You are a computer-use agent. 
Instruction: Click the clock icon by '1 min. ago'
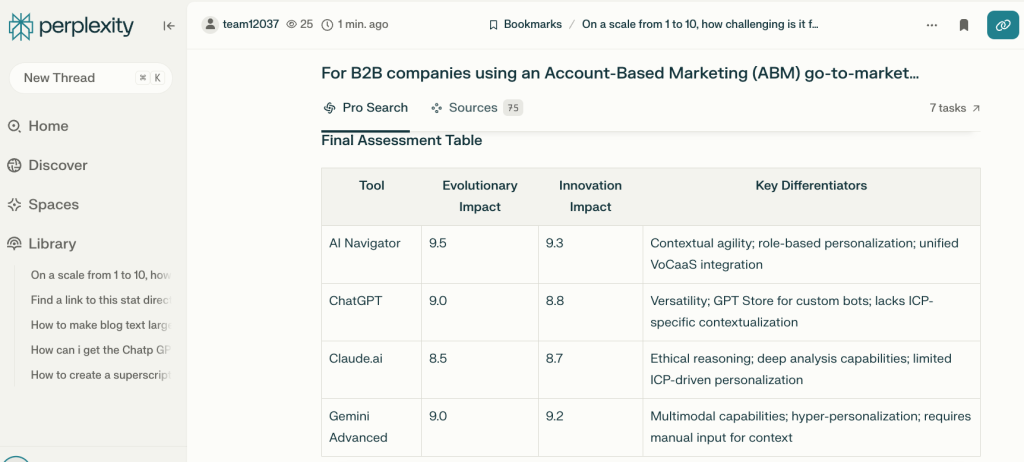click(327, 25)
